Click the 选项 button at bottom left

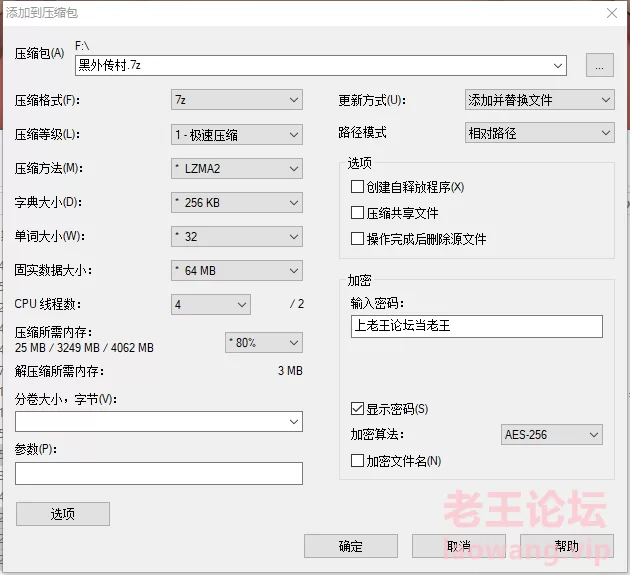63,514
